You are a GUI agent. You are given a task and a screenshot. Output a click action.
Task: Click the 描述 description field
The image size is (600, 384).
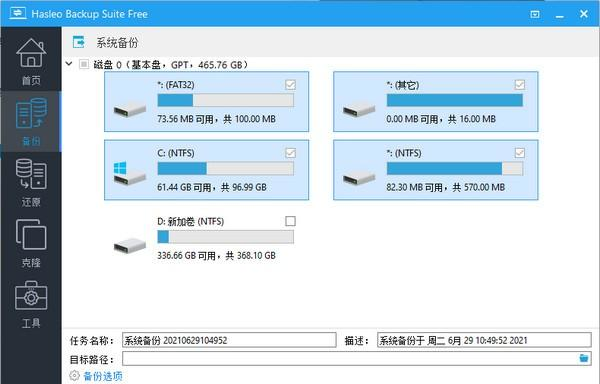[x=484, y=340]
